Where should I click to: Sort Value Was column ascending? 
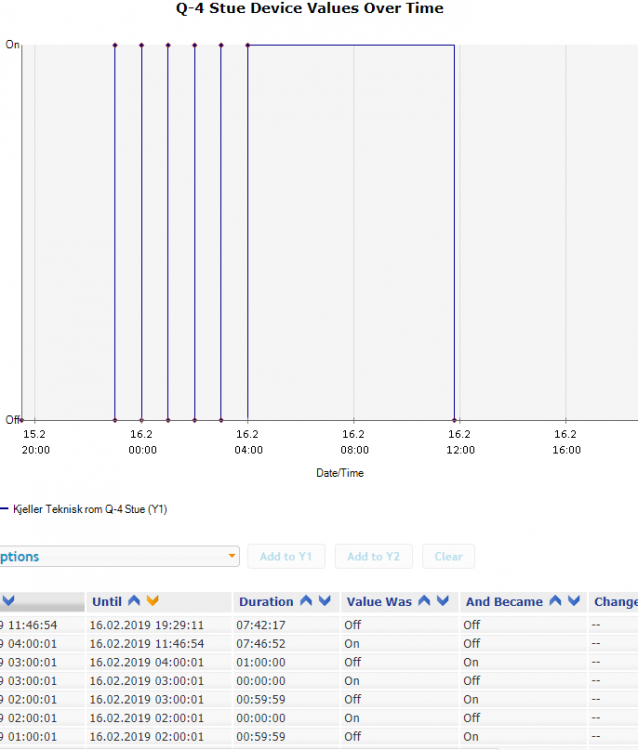pos(424,601)
